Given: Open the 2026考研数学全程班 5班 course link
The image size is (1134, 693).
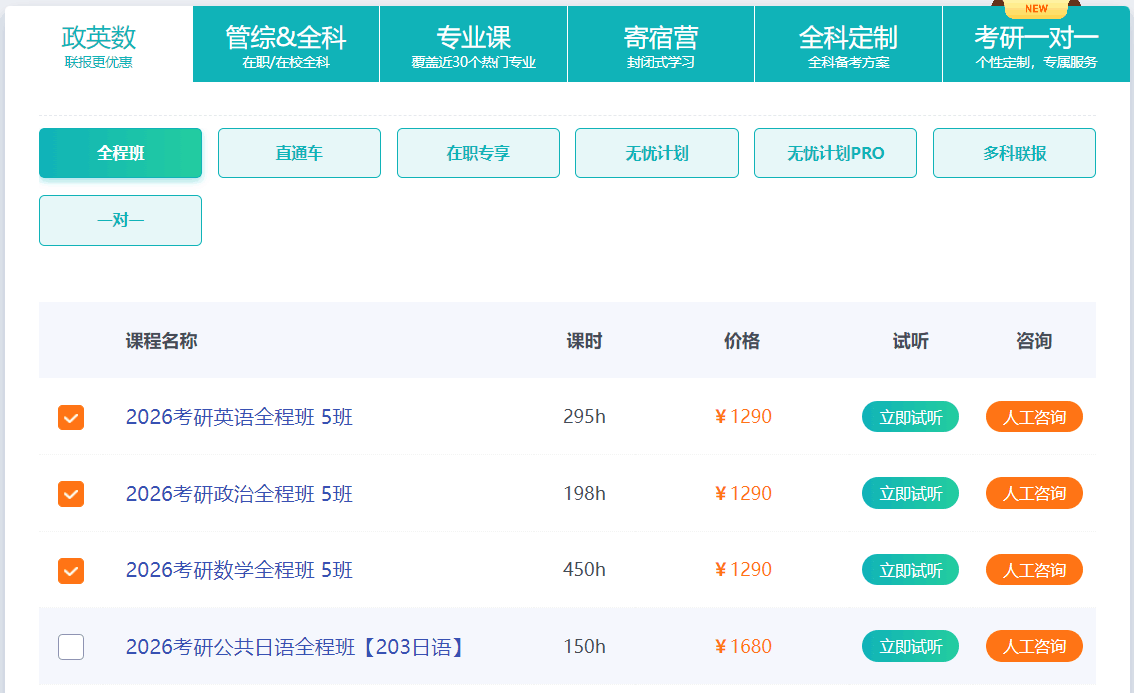Looking at the screenshot, I should (x=239, y=570).
